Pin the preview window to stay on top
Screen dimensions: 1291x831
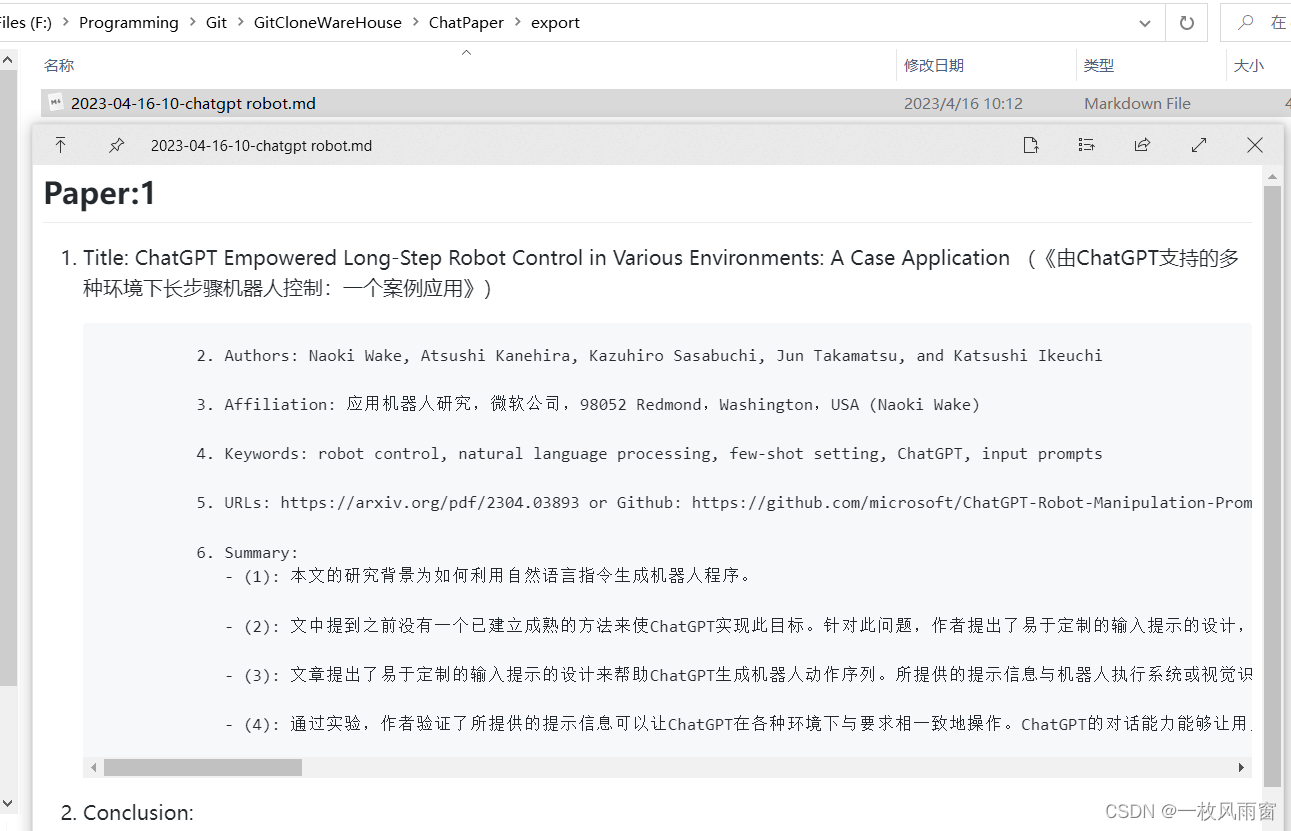click(116, 145)
